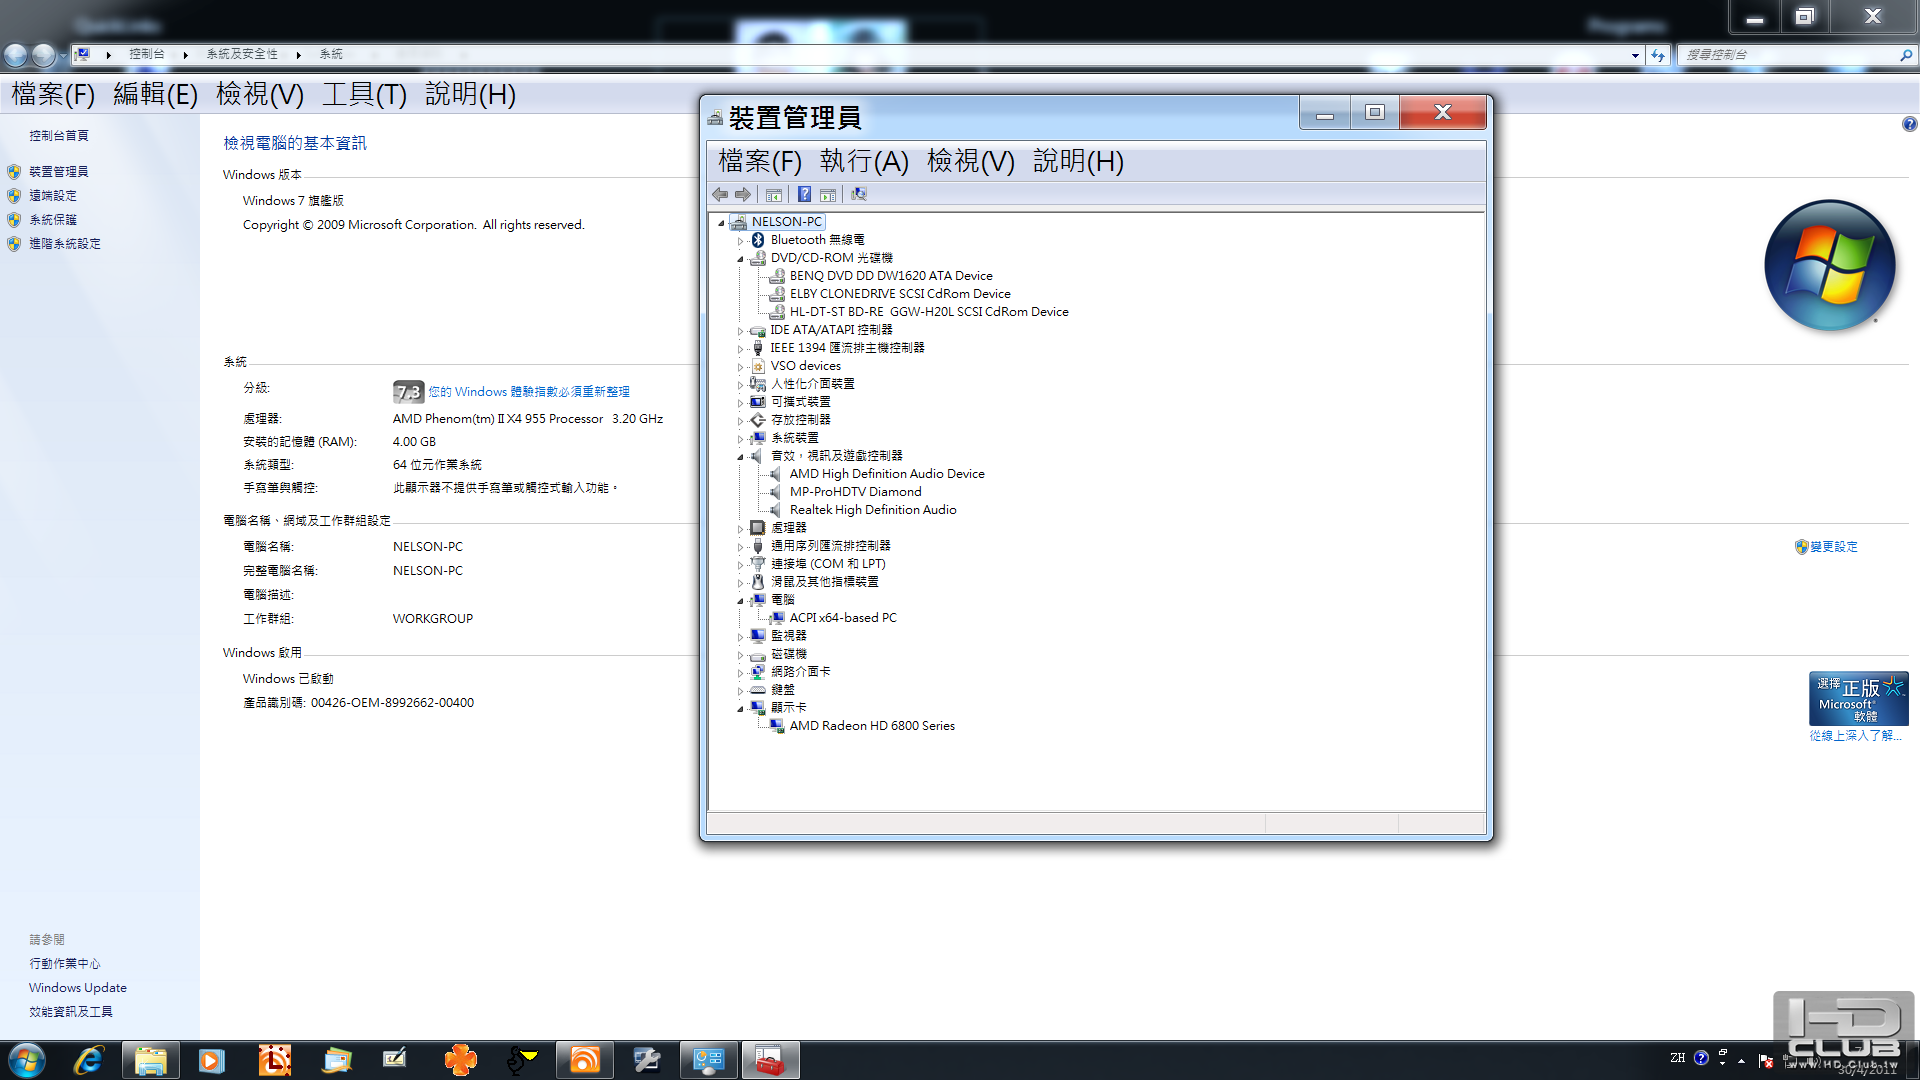
Task: Collapse the DVD/CD-ROM 光碟機 node
Action: [741, 259]
